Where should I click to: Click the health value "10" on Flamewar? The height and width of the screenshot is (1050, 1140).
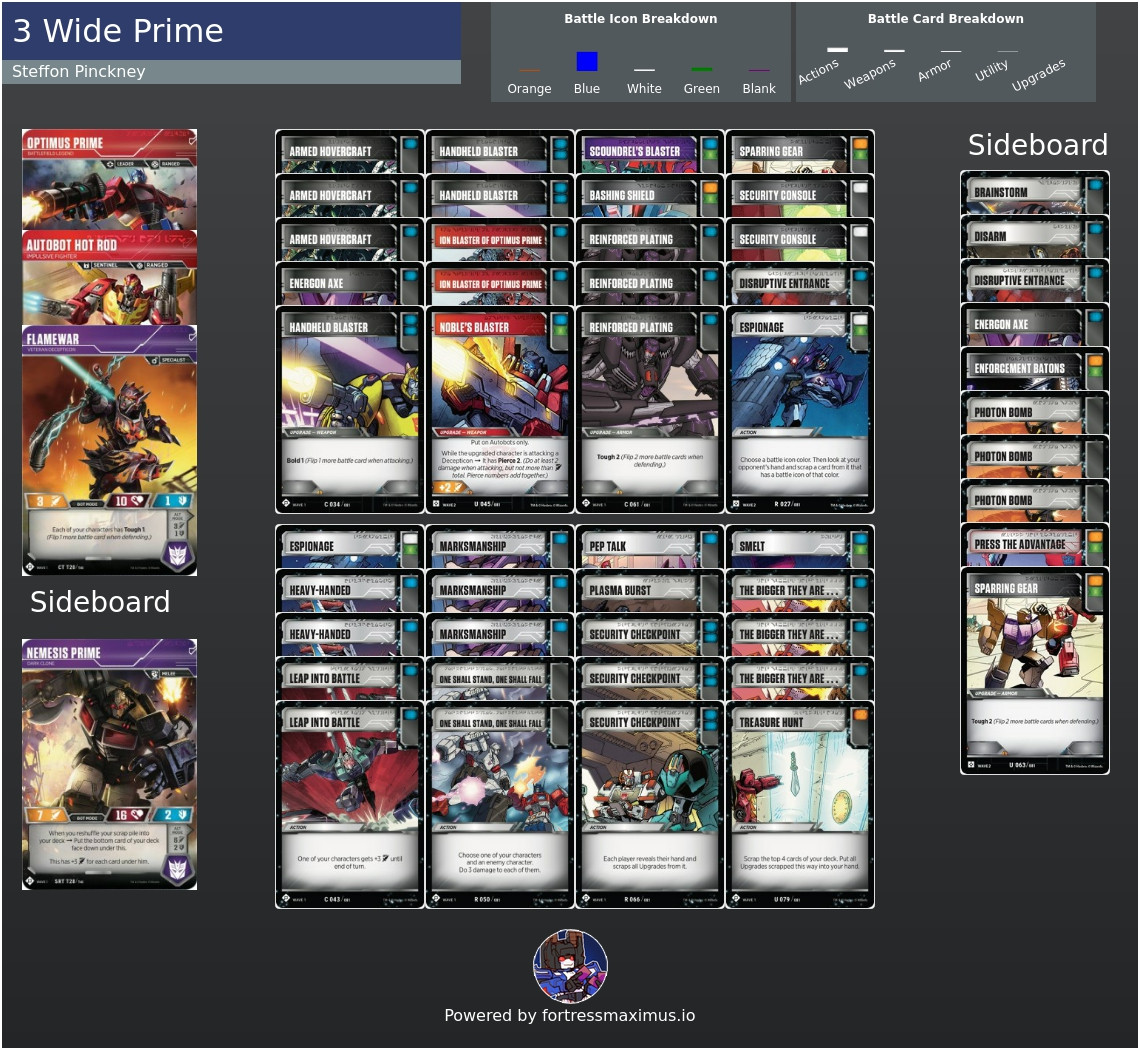pyautogui.click(x=121, y=501)
